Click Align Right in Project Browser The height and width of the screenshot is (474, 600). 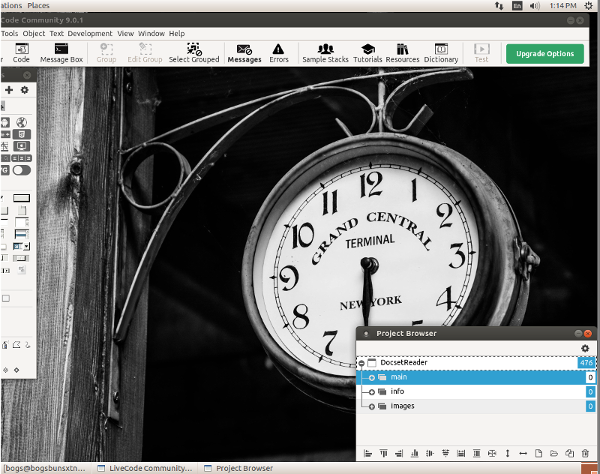pos(399,453)
